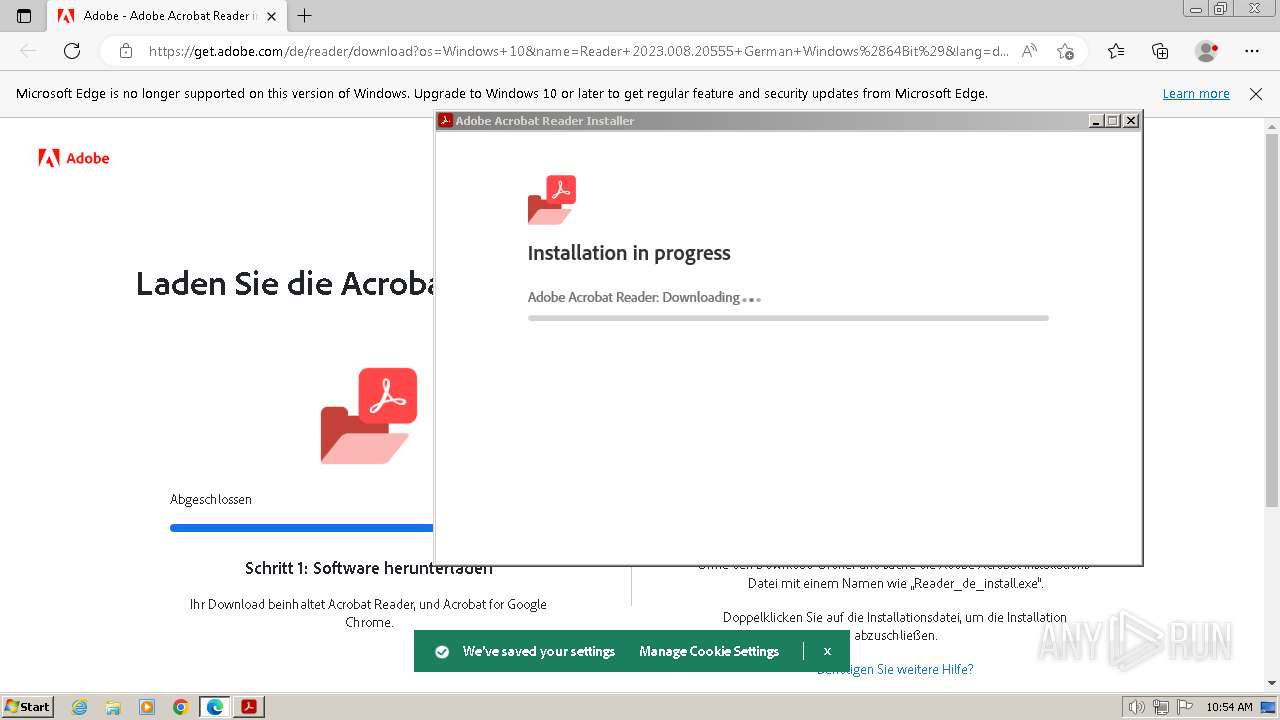1280x720 pixels.
Task: Open network icon in system tray
Action: click(1160, 707)
